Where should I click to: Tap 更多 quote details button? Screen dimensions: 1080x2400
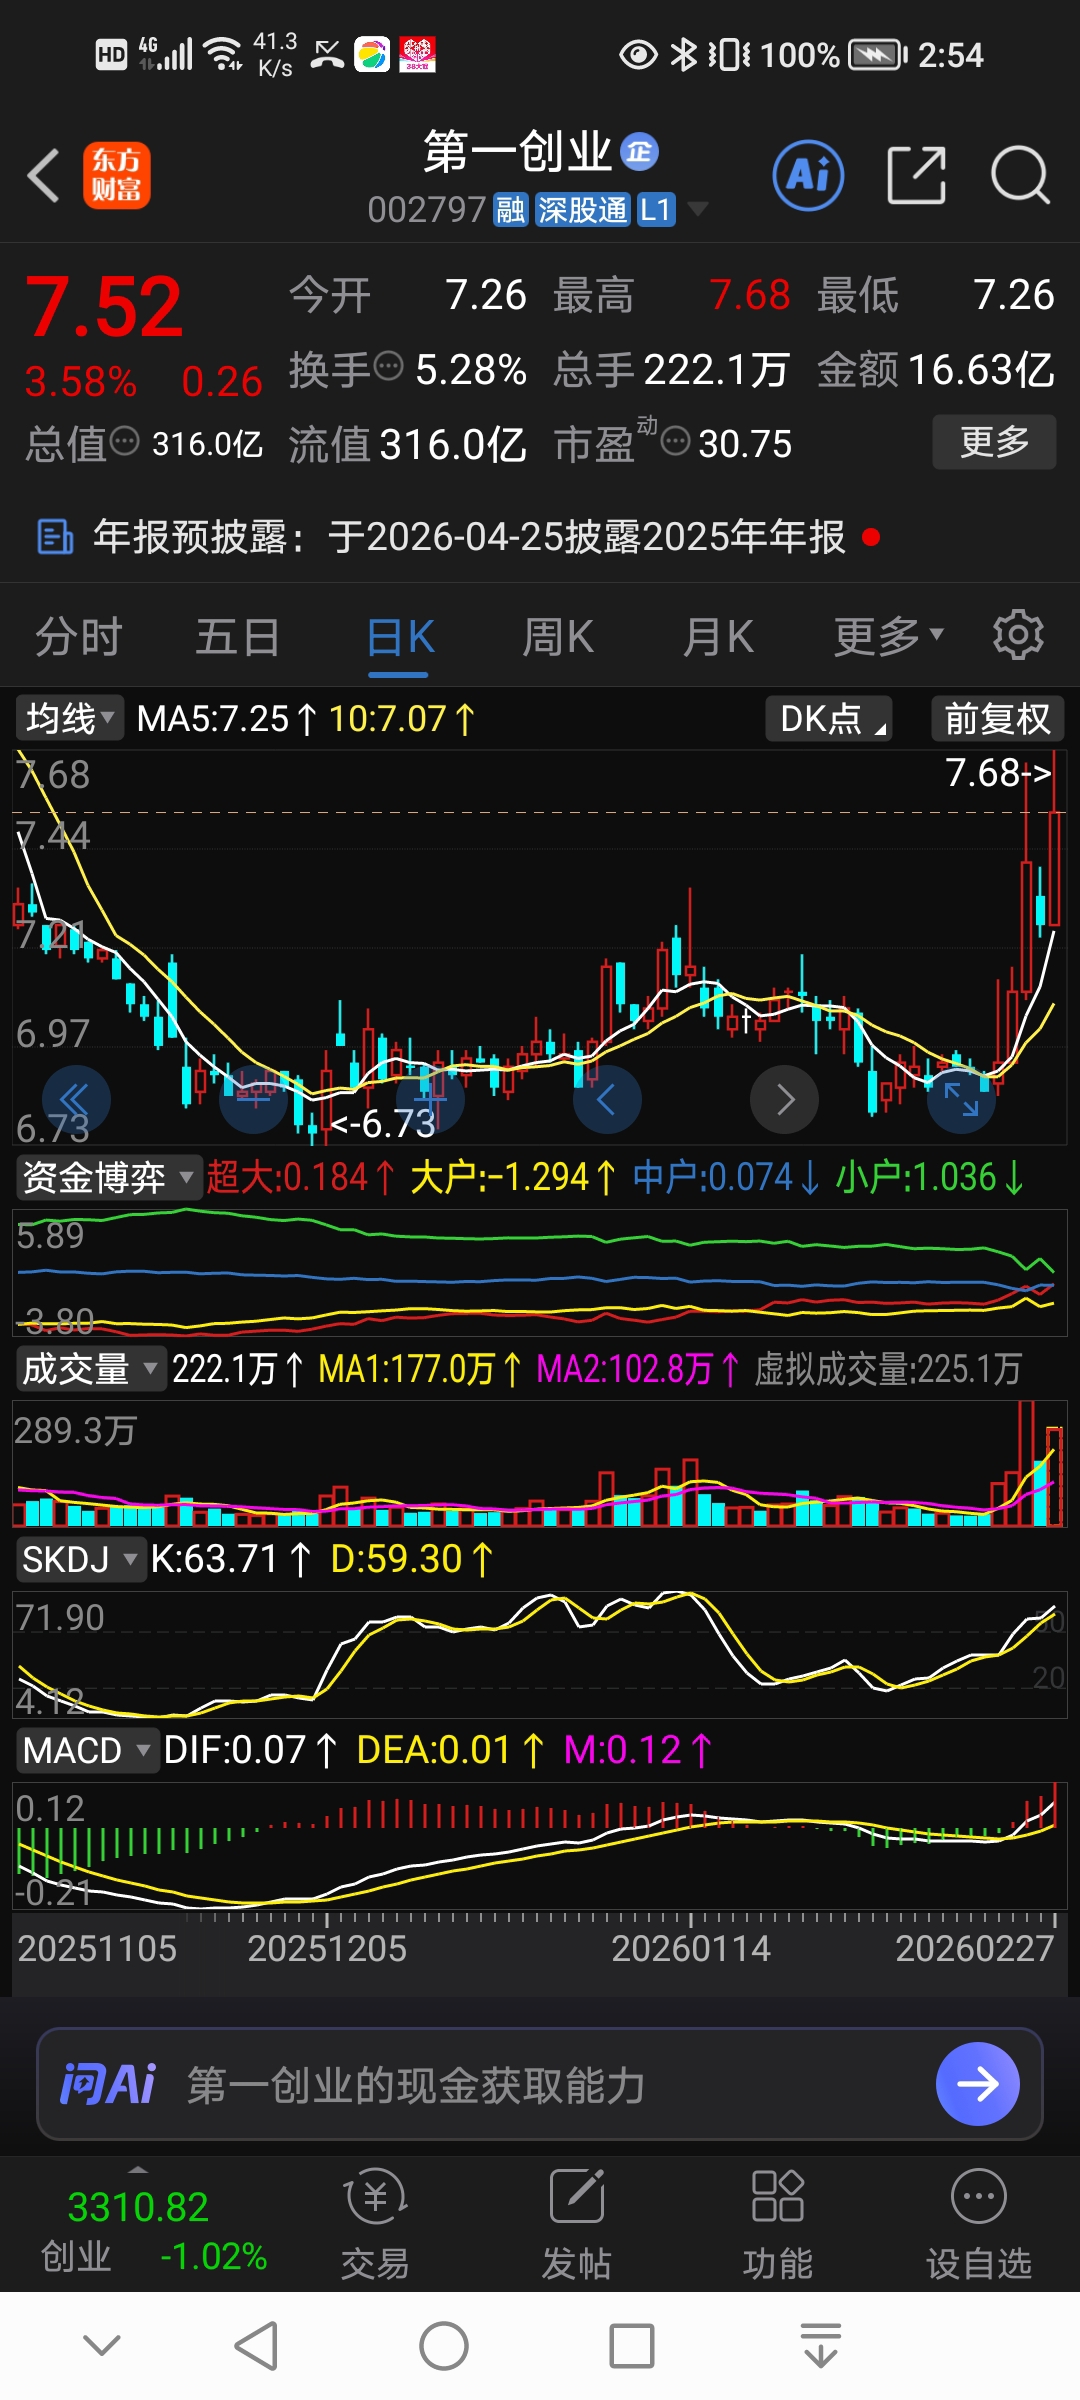click(x=994, y=441)
